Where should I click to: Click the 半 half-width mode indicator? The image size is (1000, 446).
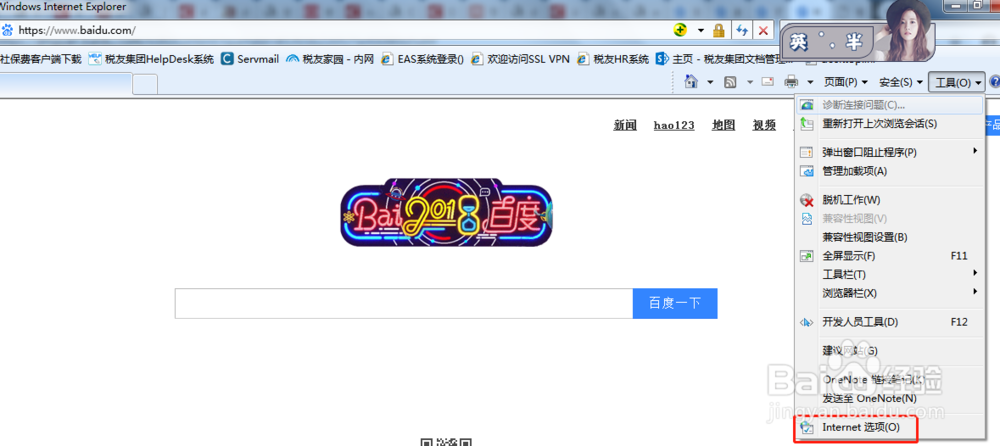854,42
